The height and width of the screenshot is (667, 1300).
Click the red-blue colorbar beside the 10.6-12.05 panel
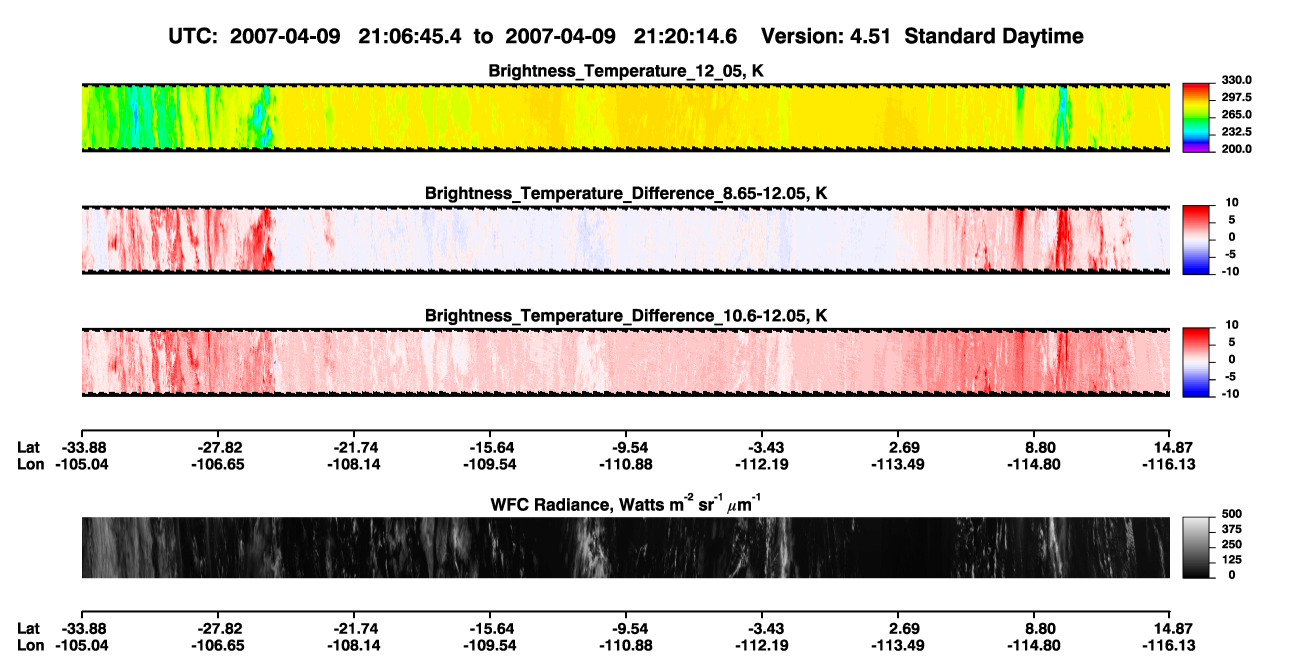[1197, 362]
